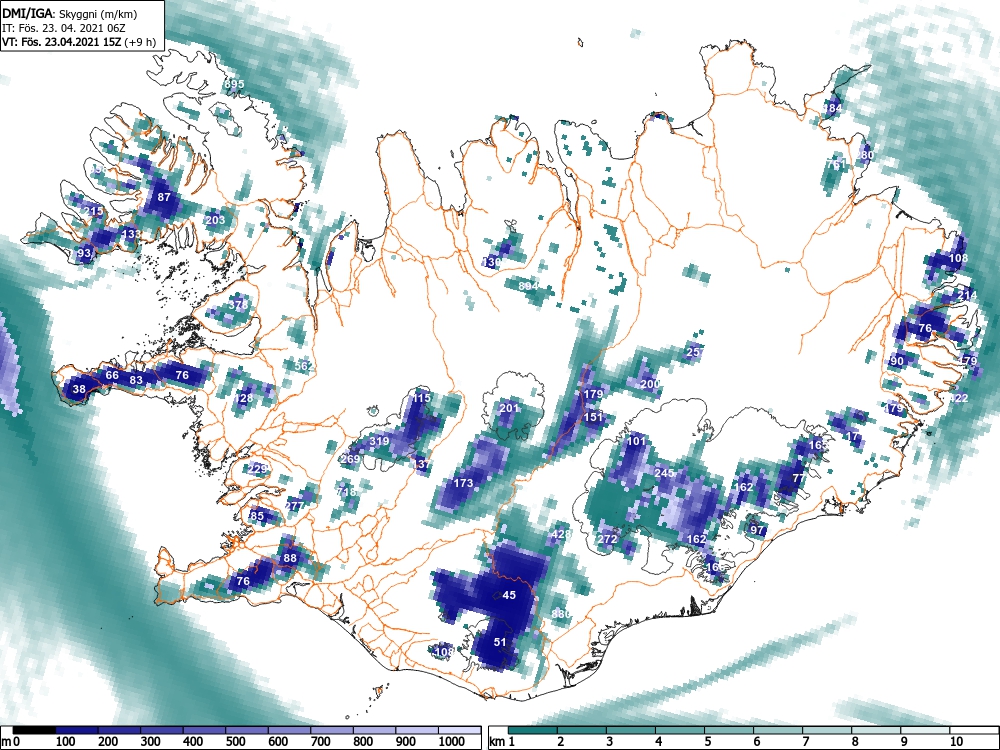Image resolution: width=1000 pixels, height=750 pixels.
Task: Click the '272' value on the map
Action: click(607, 539)
